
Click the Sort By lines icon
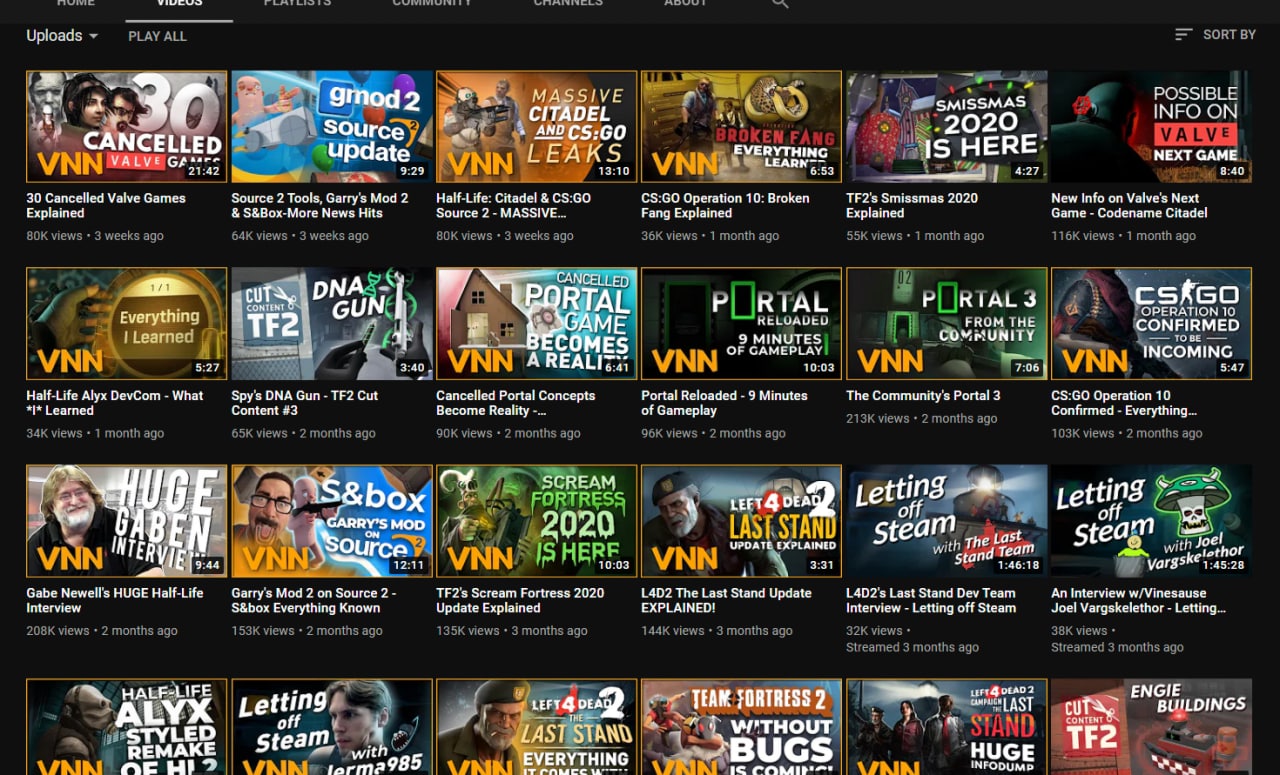[x=1183, y=35]
